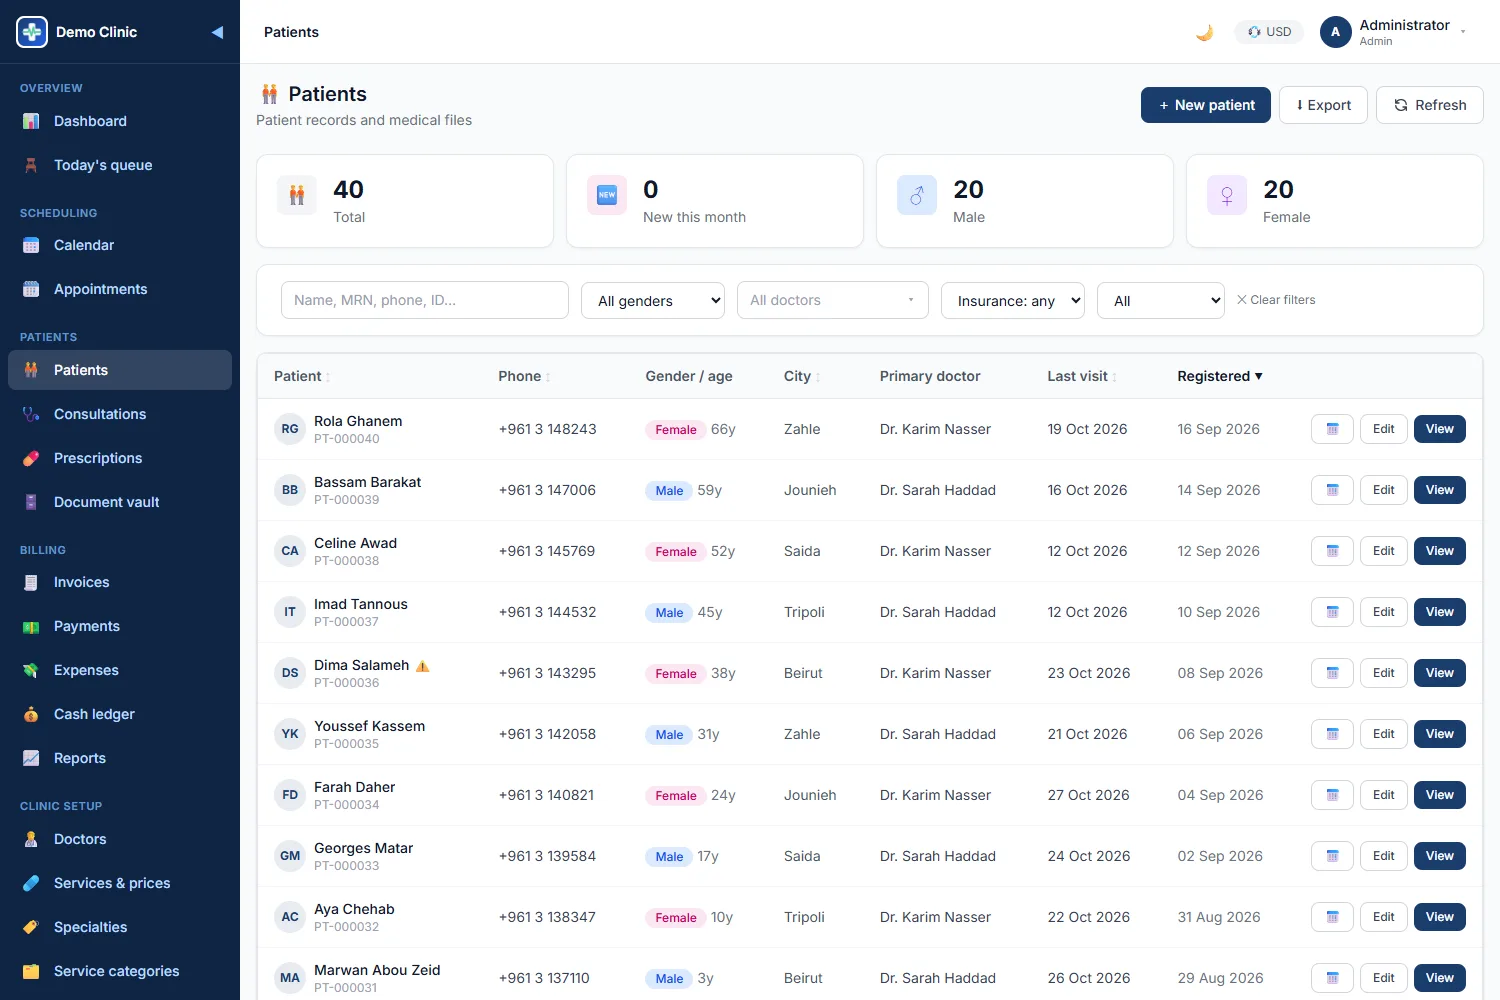
Task: Click the Reports chart icon
Action: click(31, 758)
